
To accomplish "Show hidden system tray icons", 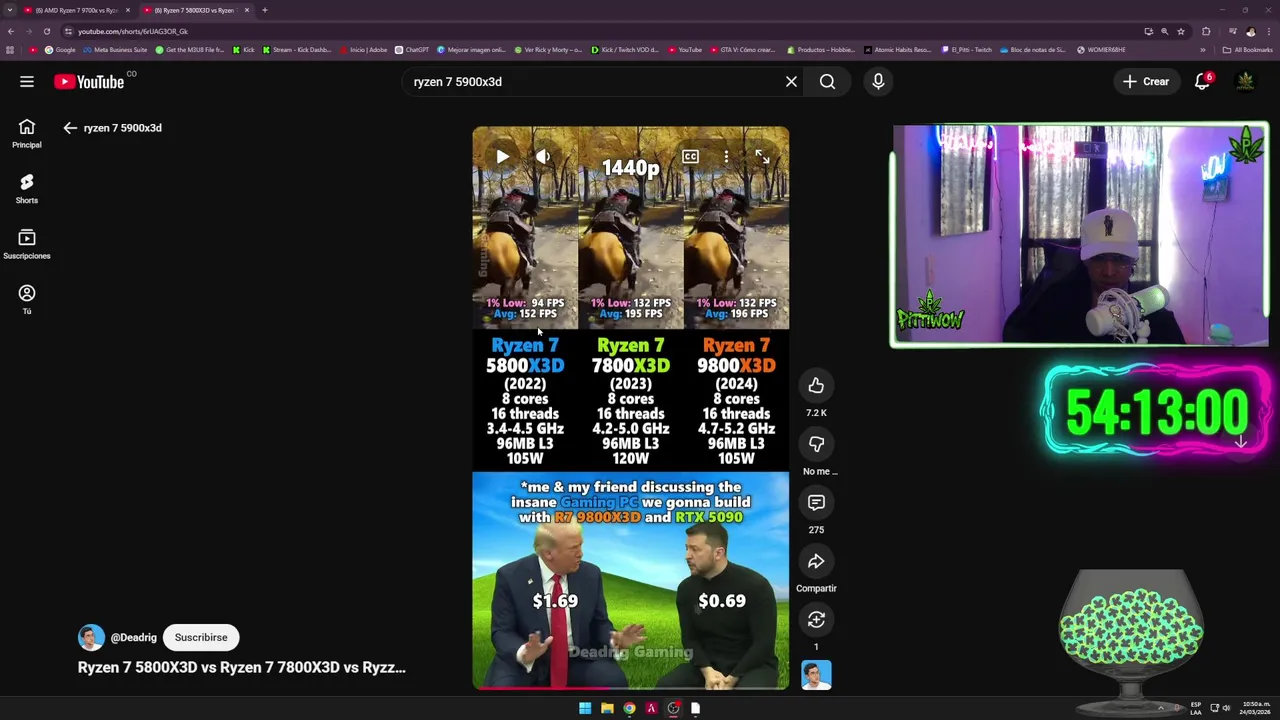I will pyautogui.click(x=1161, y=708).
